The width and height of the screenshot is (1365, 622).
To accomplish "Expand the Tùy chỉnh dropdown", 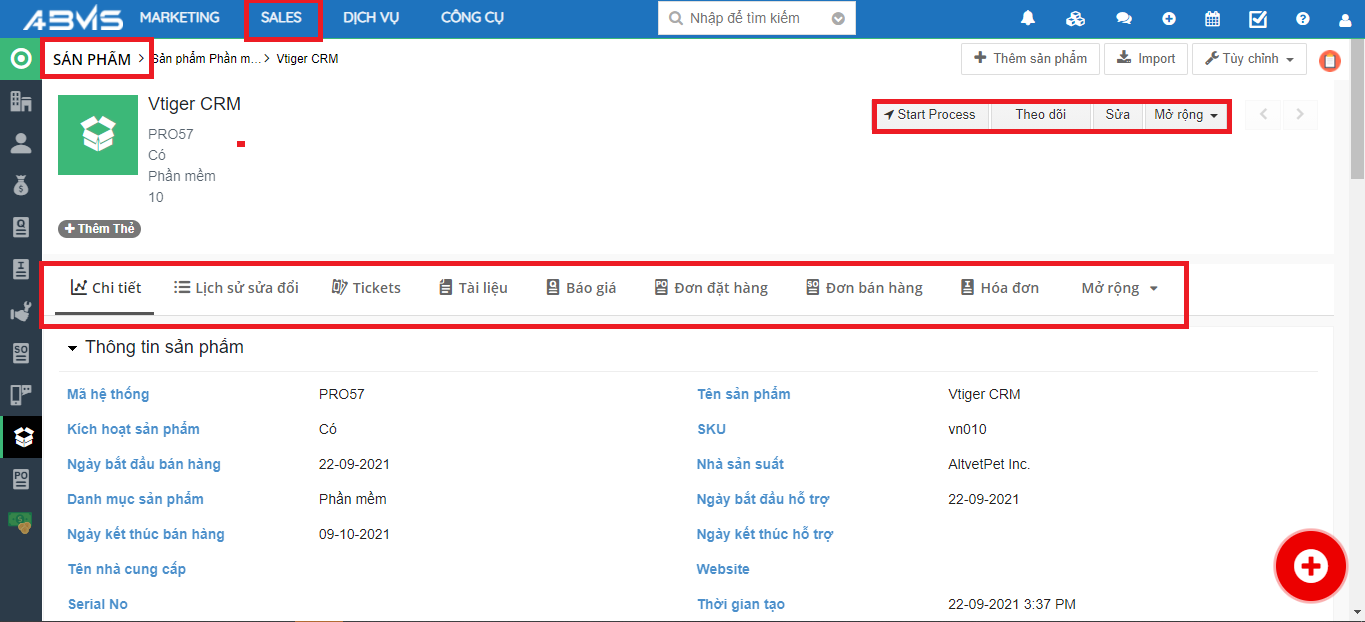I will coord(1249,59).
